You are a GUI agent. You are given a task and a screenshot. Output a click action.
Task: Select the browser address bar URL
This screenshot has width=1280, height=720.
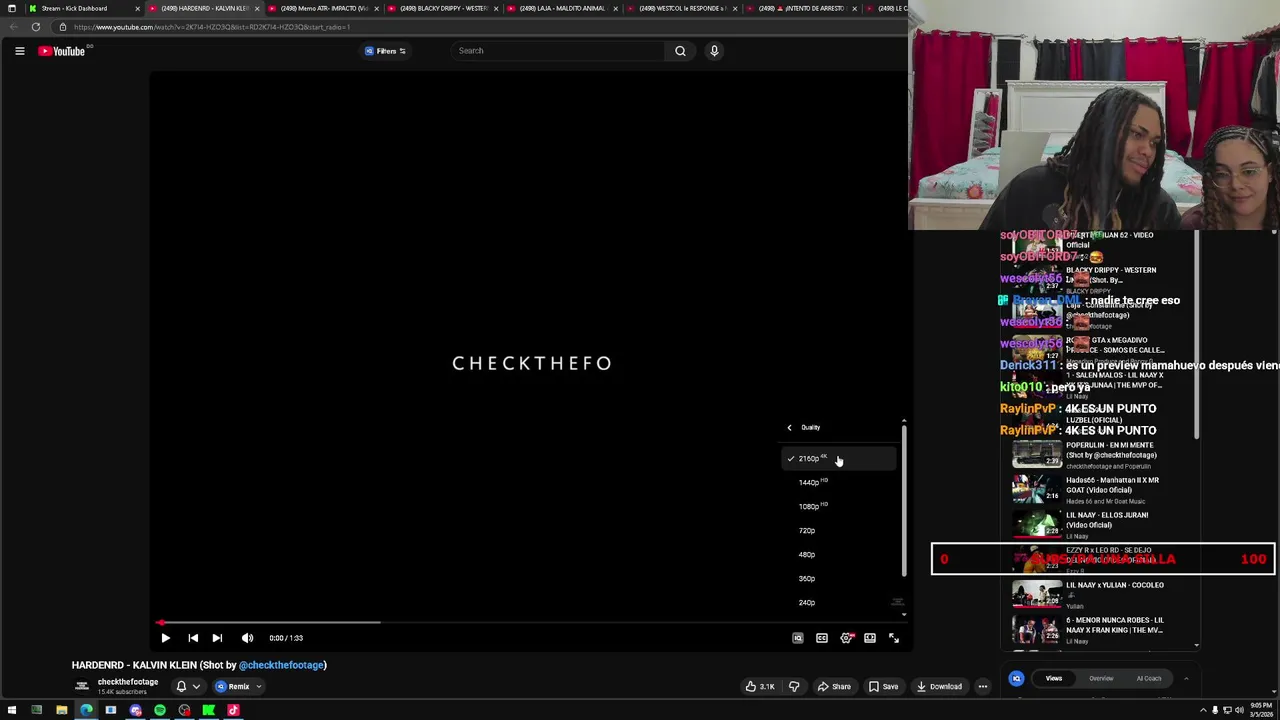coord(212,27)
